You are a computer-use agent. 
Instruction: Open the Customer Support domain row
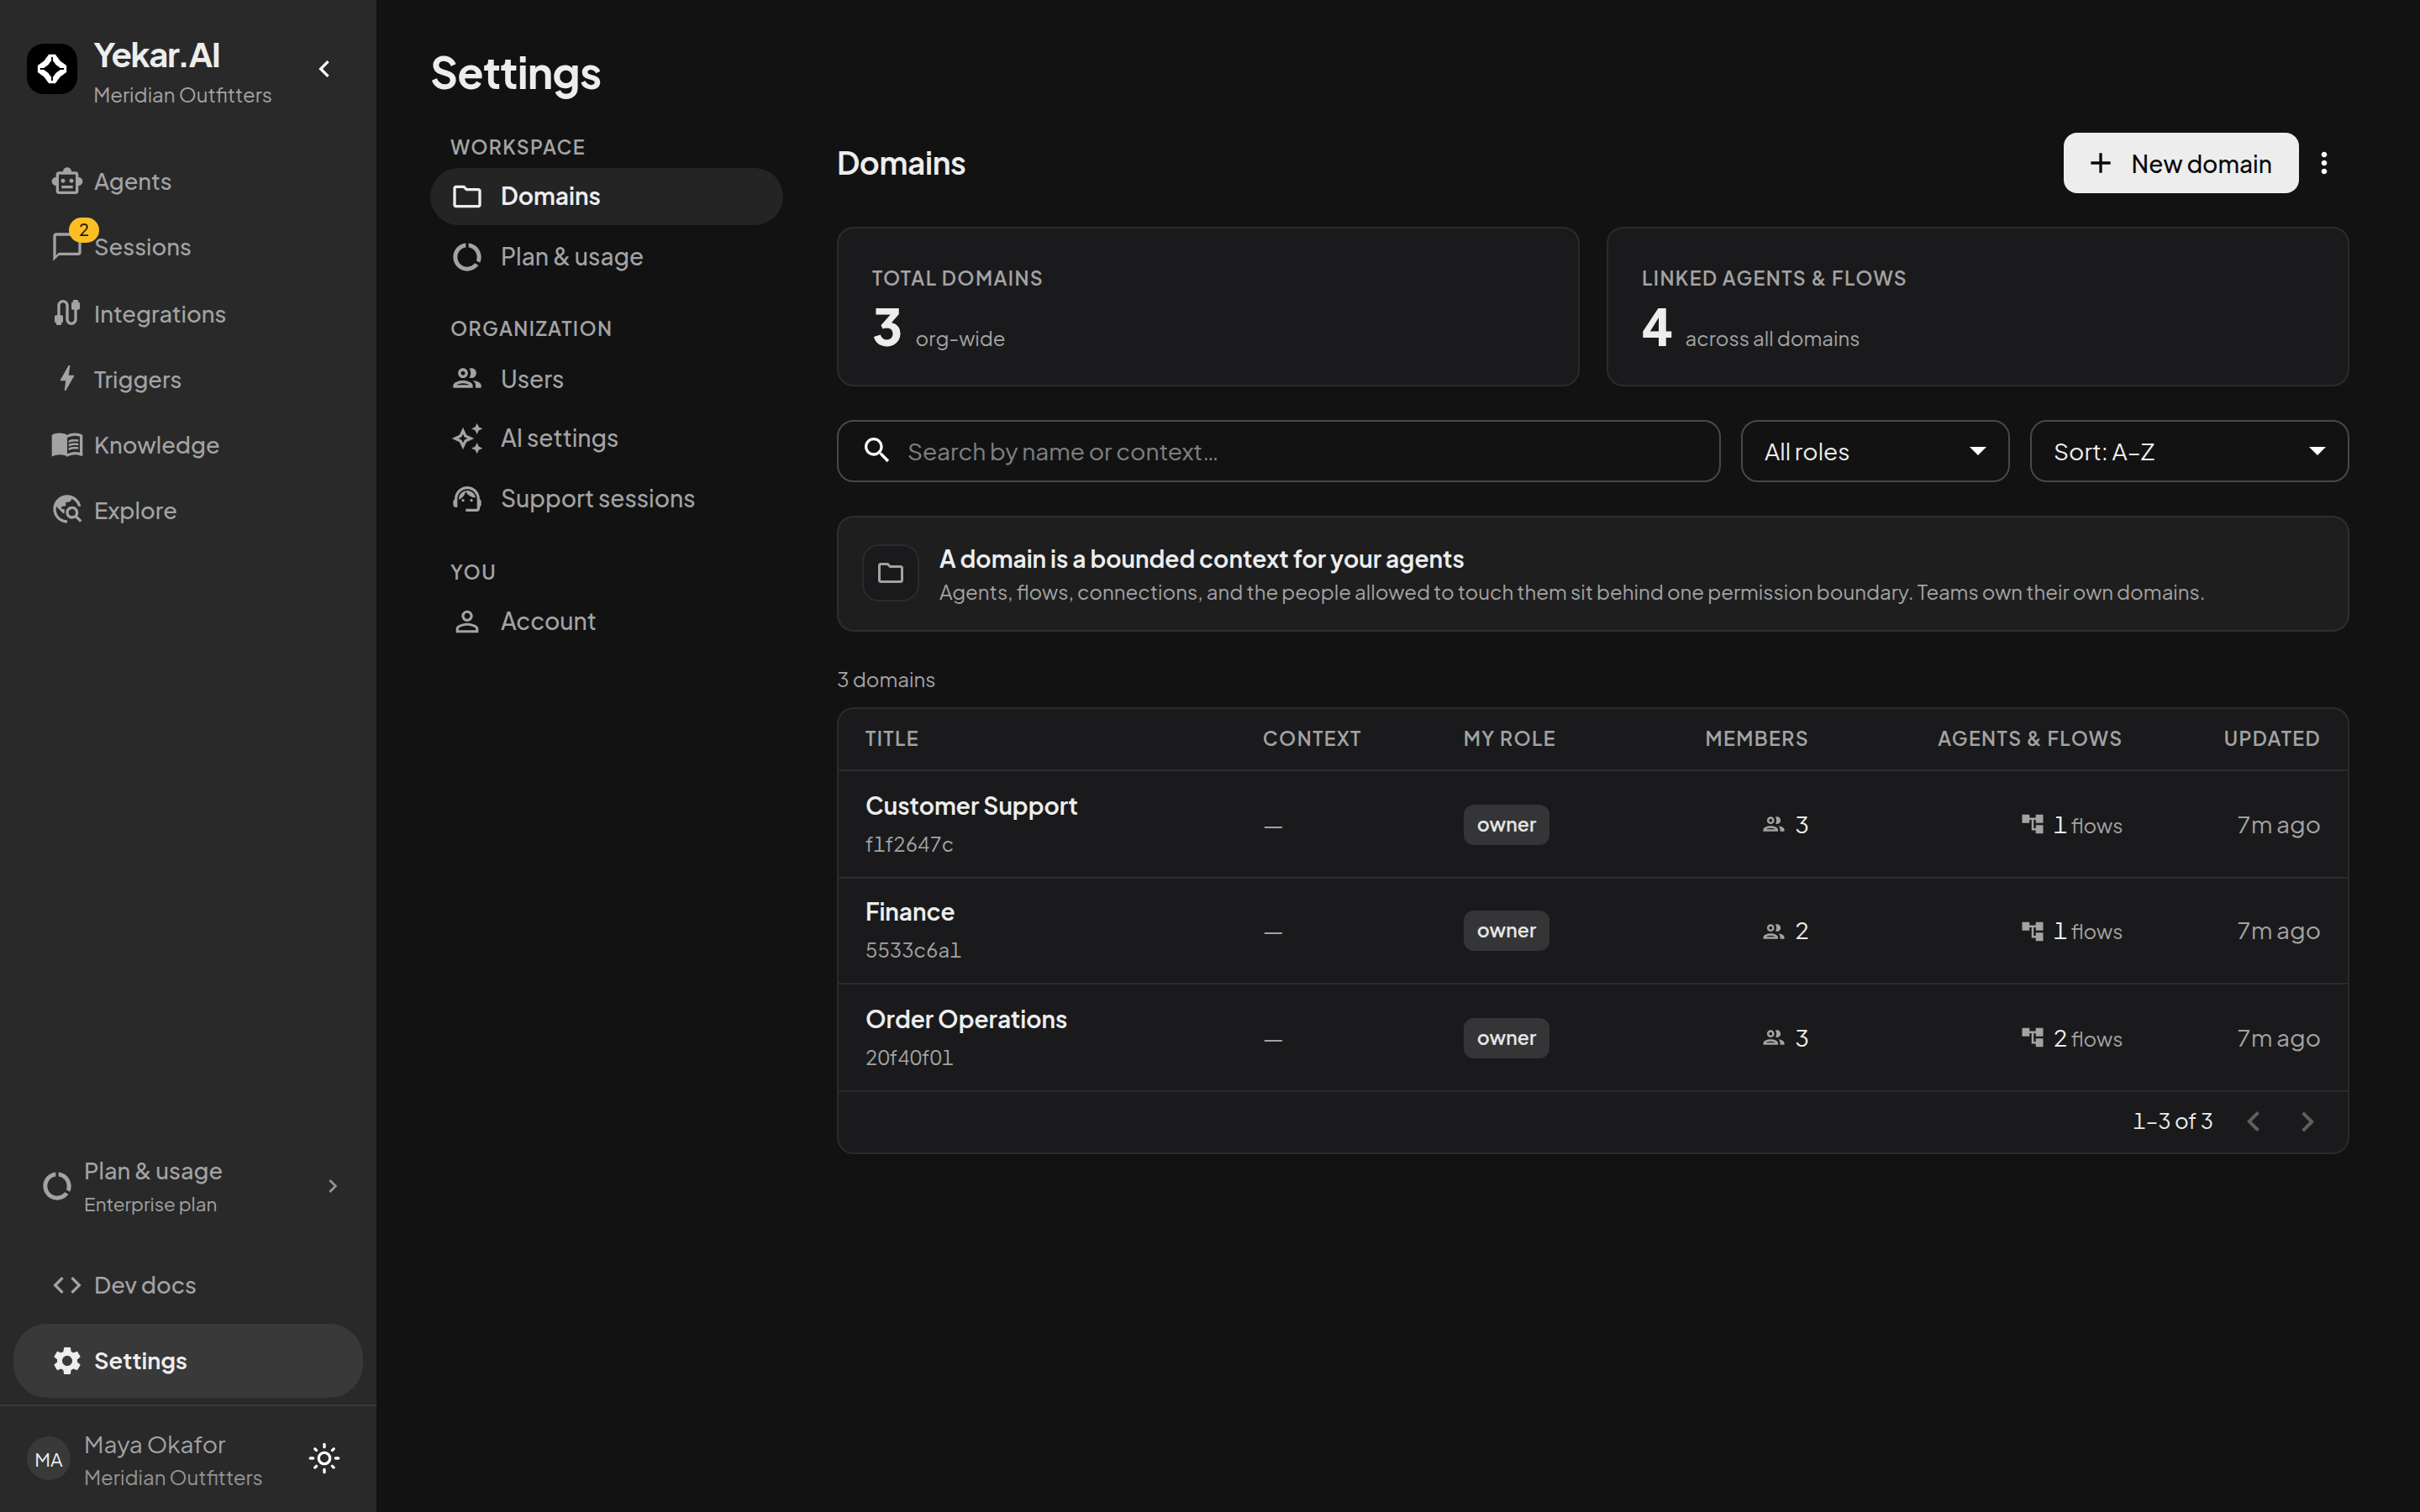click(x=1592, y=824)
